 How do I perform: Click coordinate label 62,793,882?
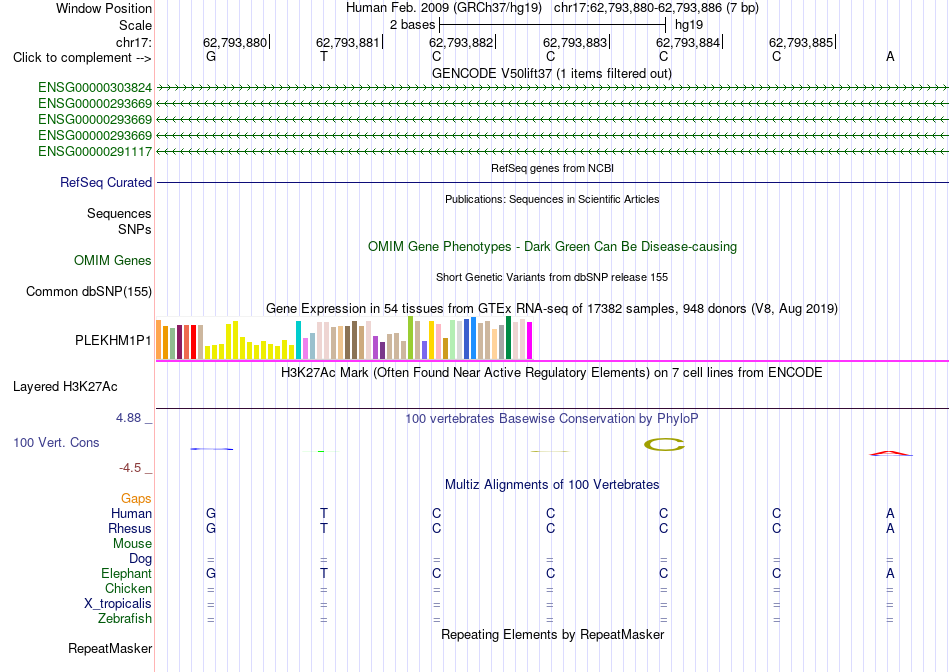tap(461, 42)
